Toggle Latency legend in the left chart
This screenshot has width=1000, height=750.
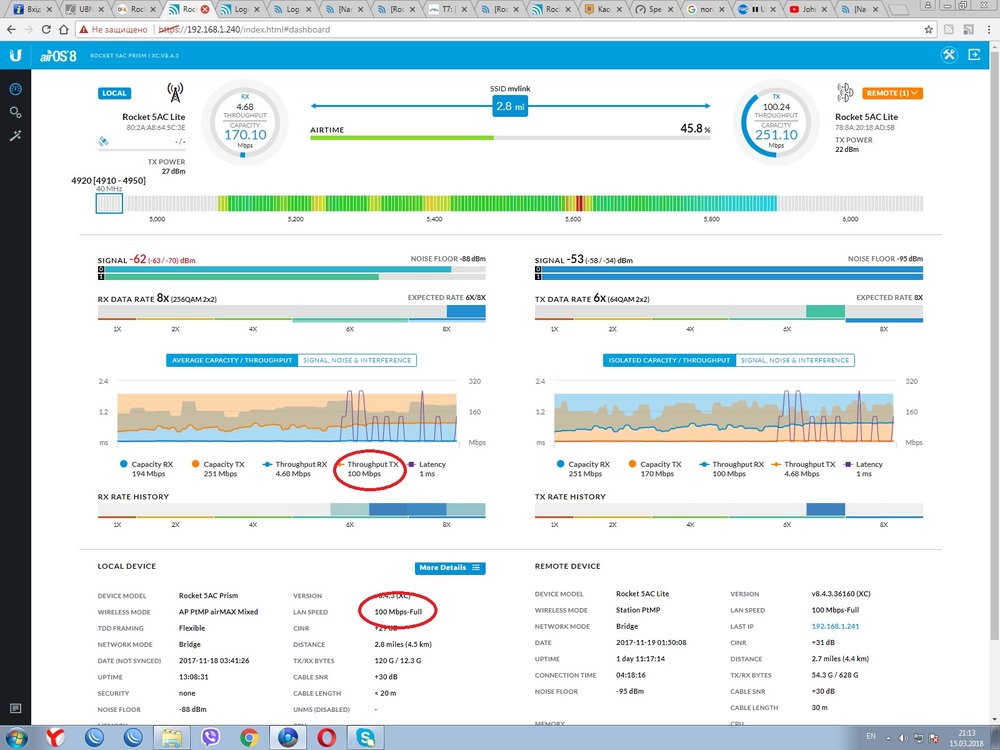point(427,464)
